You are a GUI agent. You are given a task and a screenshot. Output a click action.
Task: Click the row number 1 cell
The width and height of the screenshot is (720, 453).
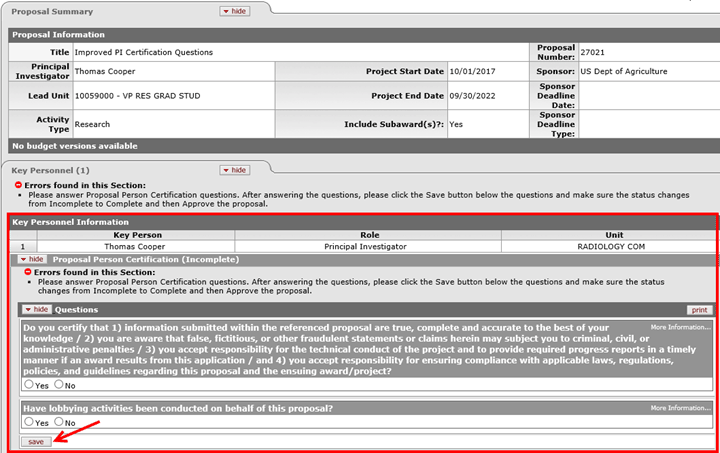coord(22,246)
